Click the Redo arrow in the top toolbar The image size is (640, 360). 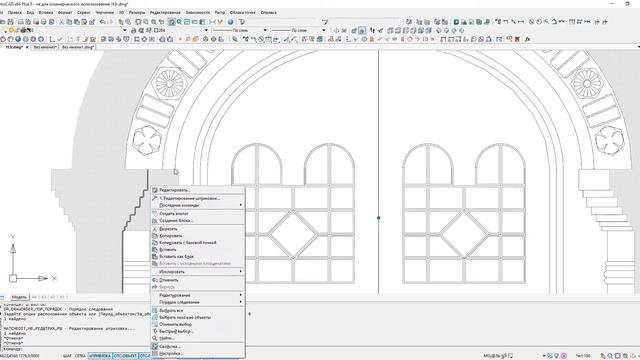click(x=110, y=22)
